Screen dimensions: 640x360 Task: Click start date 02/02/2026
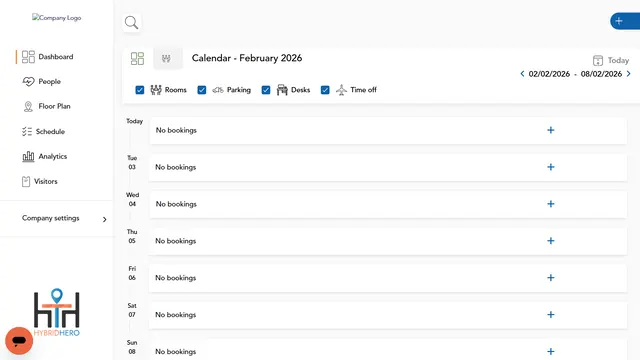pyautogui.click(x=549, y=74)
